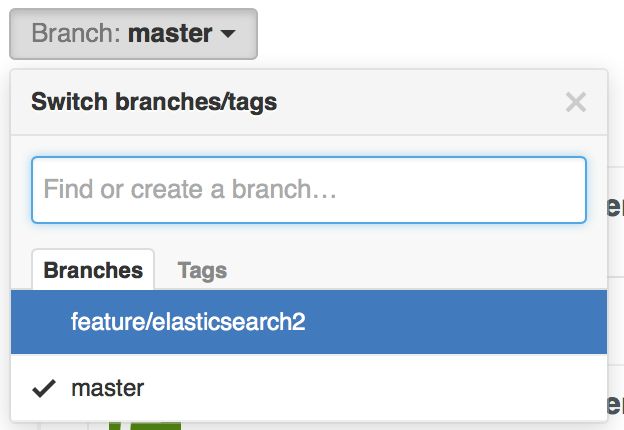Screen dimensions: 624x430
Task: Click the active Branches tab label
Action: pyautogui.click(x=93, y=270)
